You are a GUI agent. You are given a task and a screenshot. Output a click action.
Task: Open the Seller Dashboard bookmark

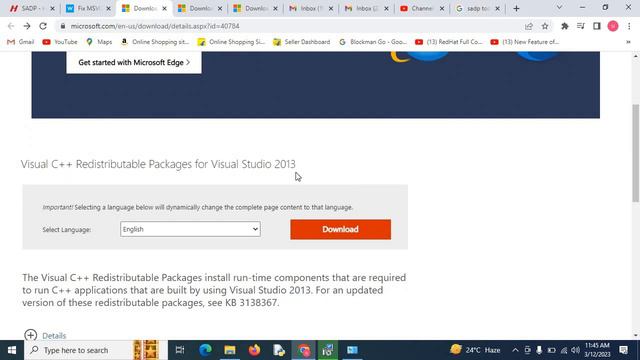pos(302,42)
